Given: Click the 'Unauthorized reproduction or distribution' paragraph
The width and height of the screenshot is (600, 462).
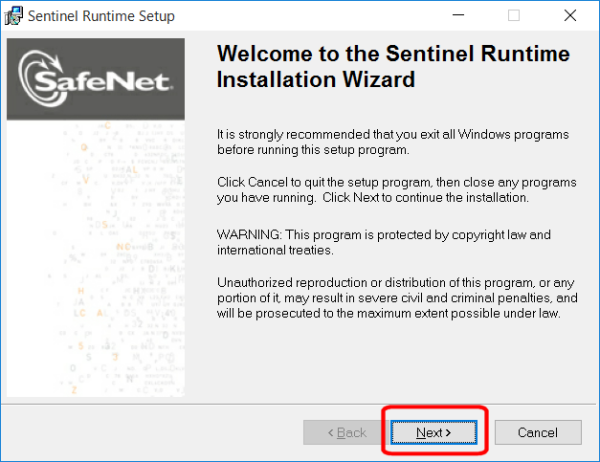Looking at the screenshot, I should [397, 298].
